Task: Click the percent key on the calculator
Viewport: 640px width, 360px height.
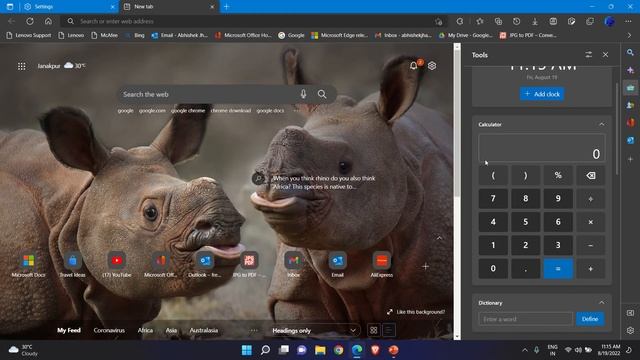Action: coord(558,176)
